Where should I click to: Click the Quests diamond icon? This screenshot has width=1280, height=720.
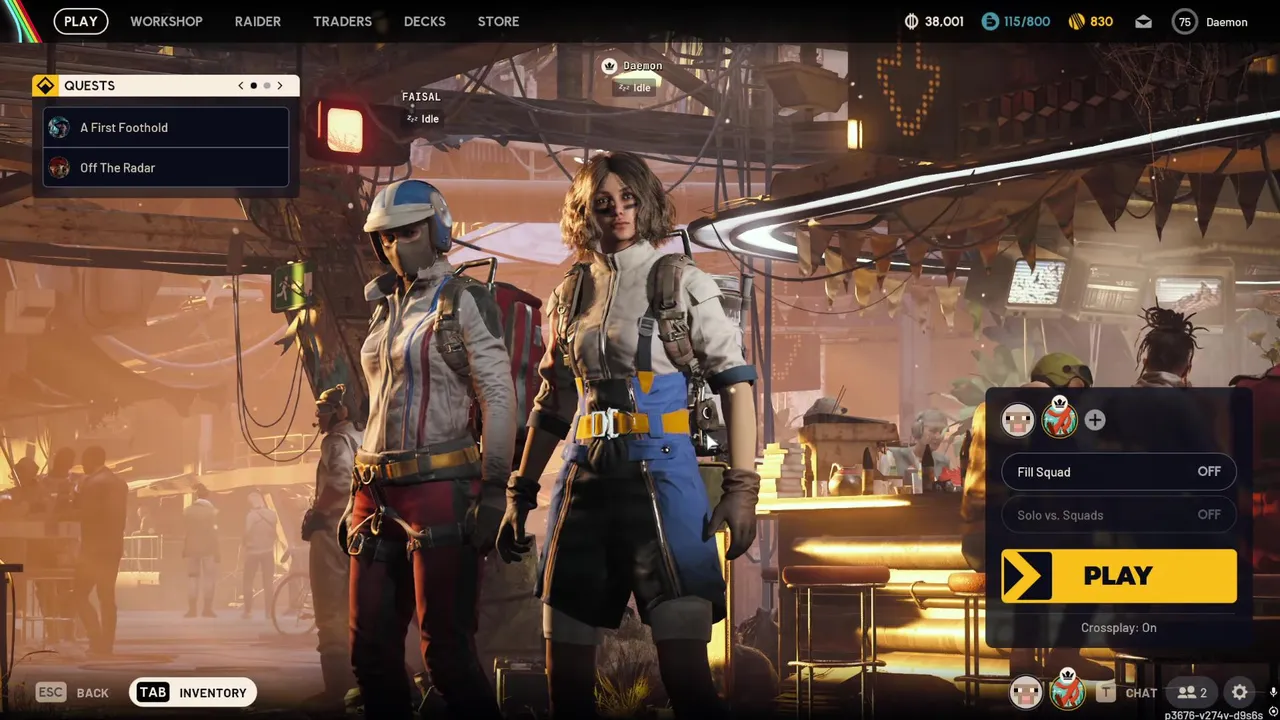[45, 86]
